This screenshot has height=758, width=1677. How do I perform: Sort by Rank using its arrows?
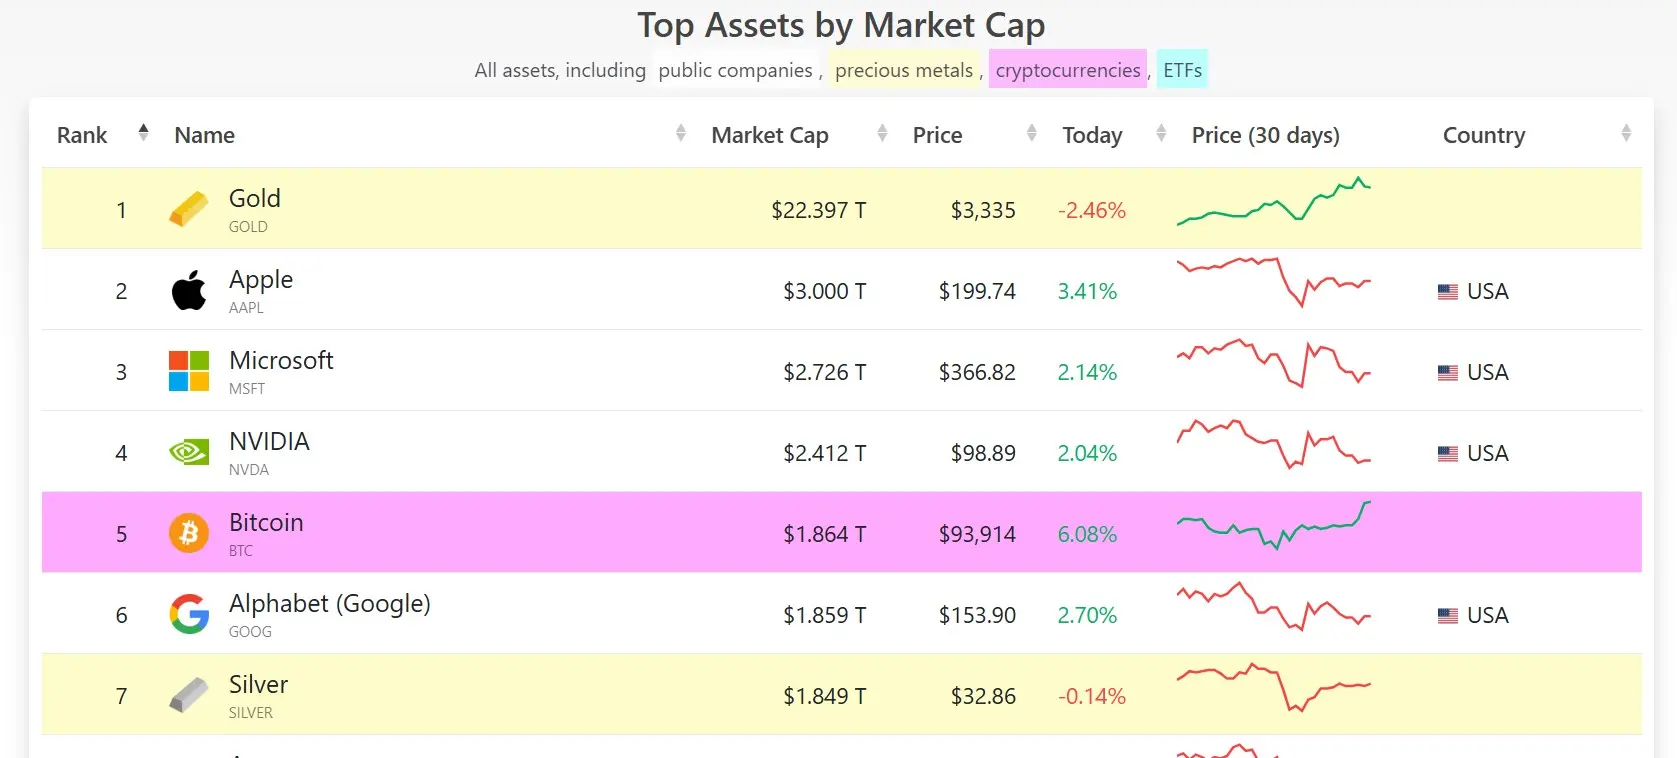point(143,132)
